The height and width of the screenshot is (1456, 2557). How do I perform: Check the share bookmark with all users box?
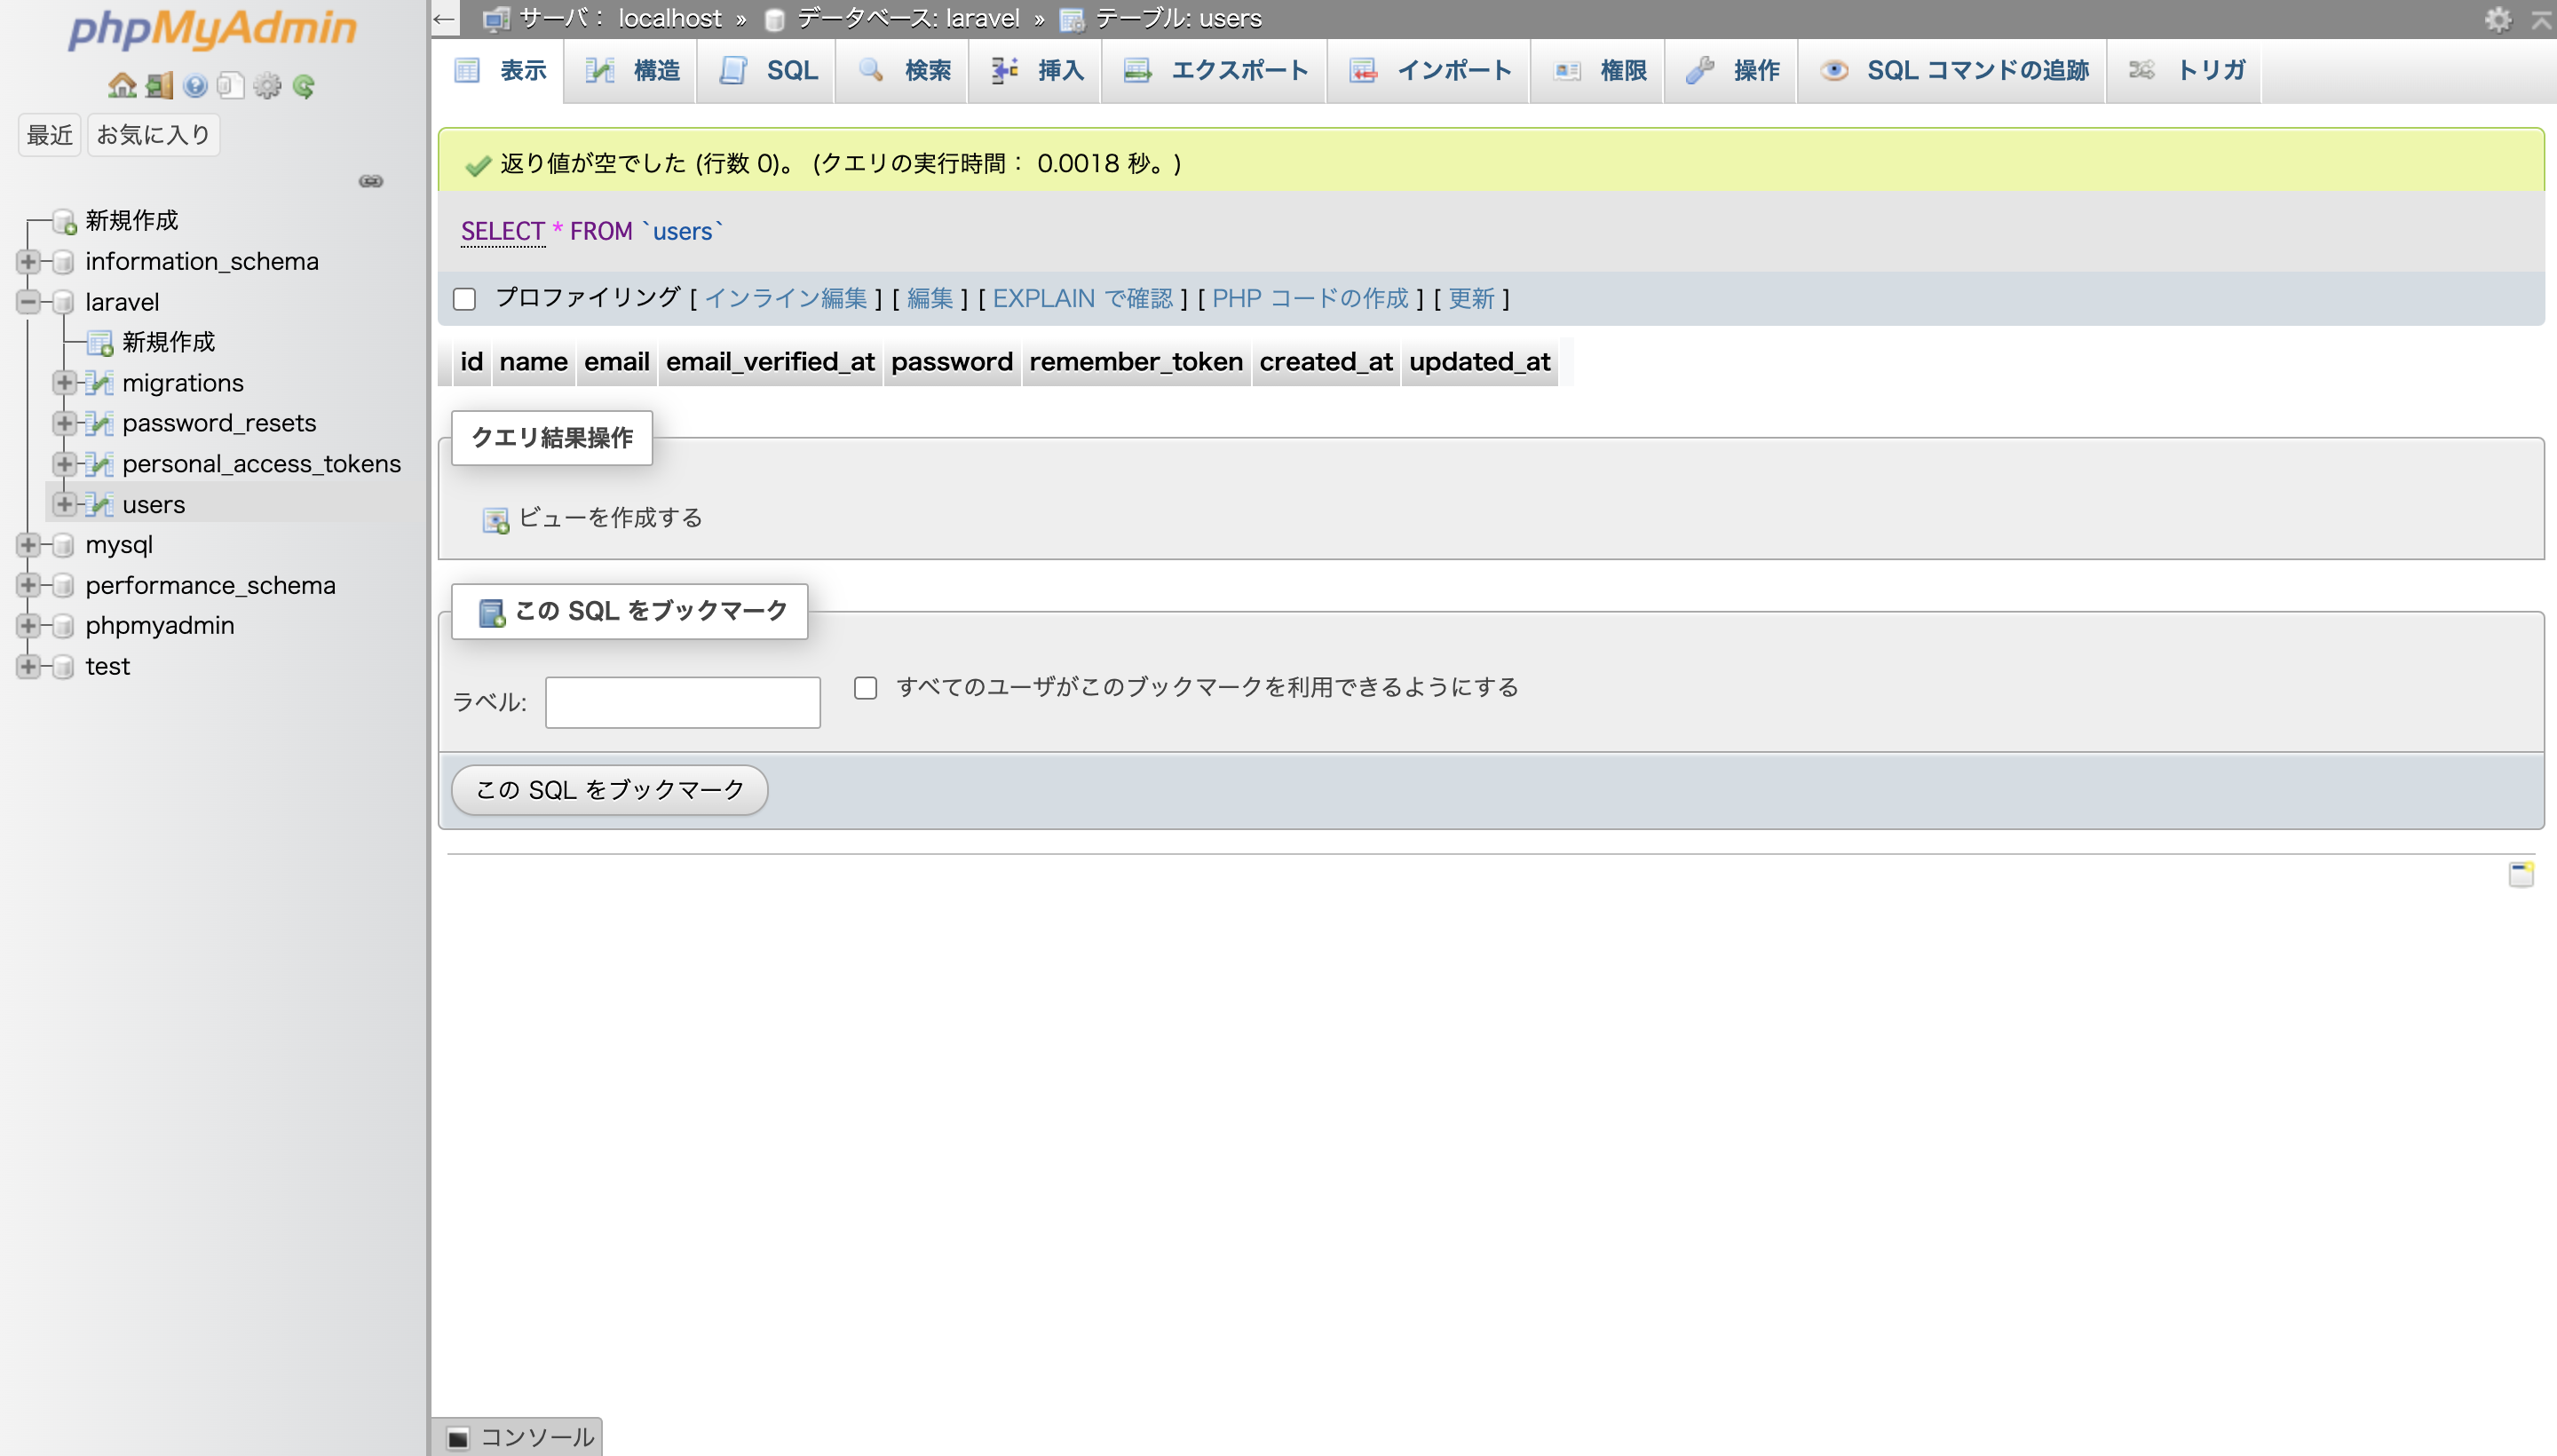point(866,688)
